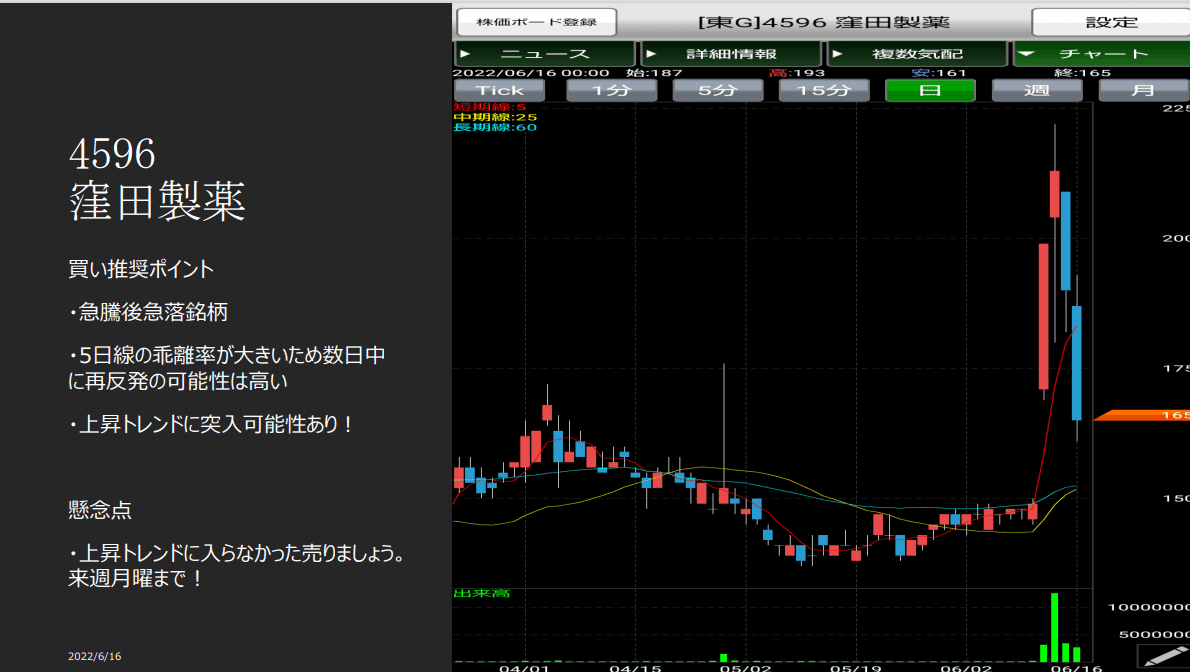Expand the 複数気配 section
1190x672 pixels.
point(917,54)
